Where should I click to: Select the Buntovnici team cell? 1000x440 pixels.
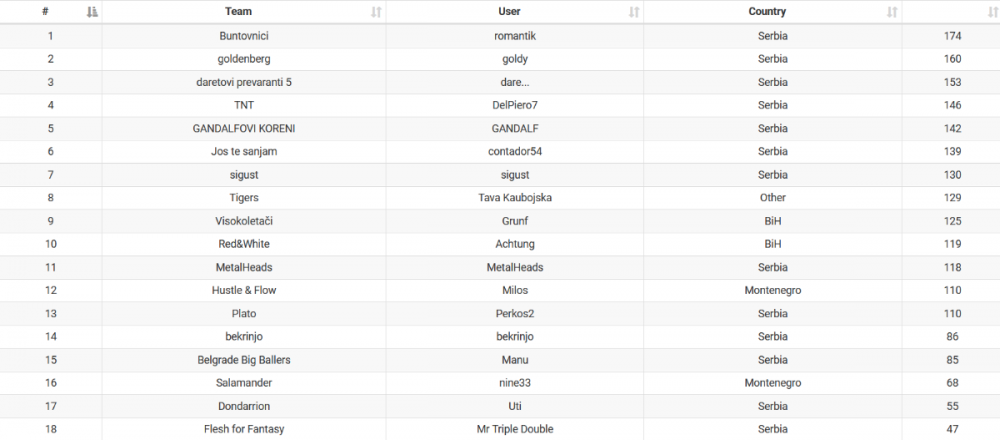[x=244, y=36]
